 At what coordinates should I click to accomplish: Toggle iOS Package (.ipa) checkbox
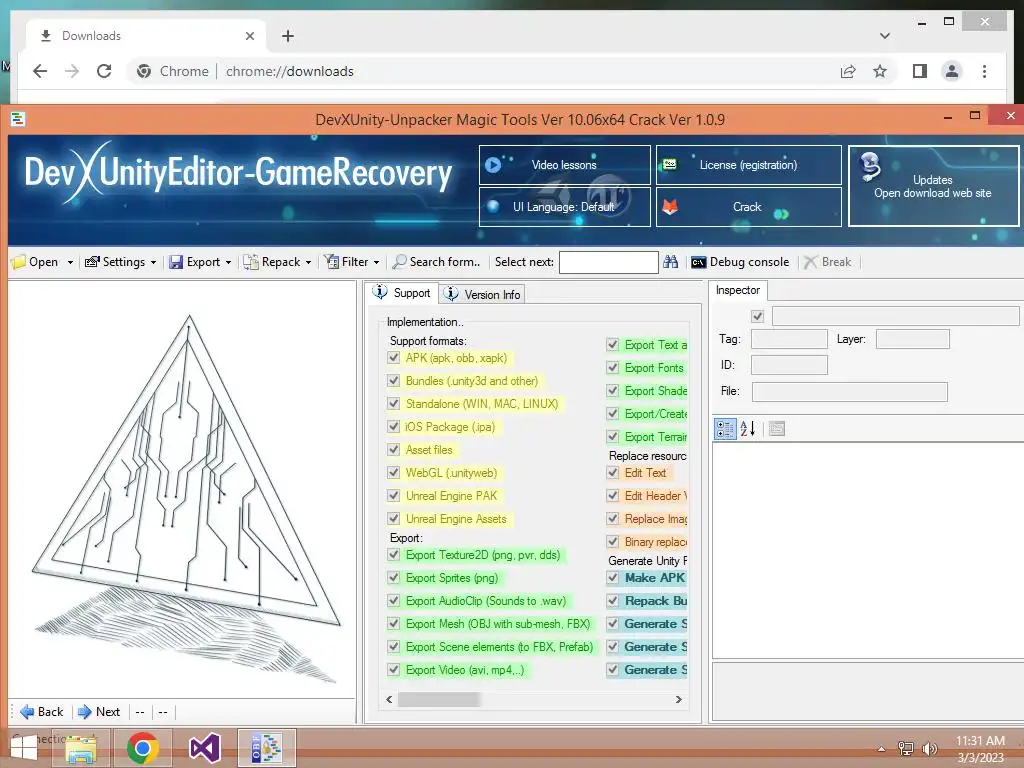pos(393,426)
